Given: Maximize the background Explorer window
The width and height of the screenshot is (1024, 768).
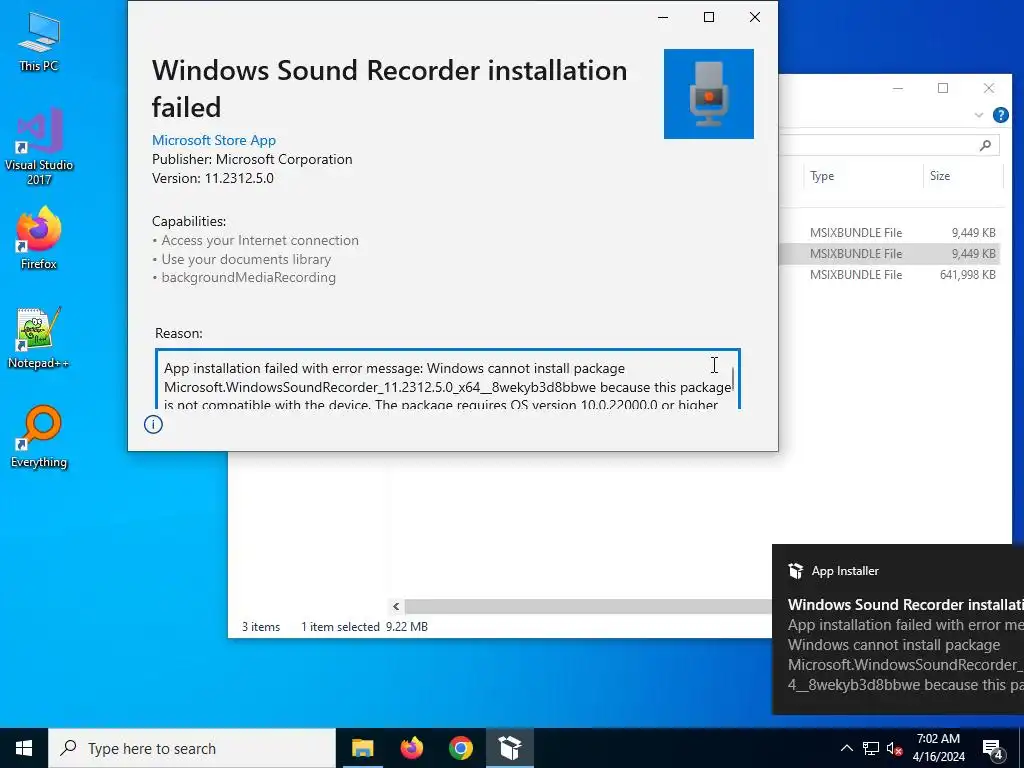Looking at the screenshot, I should 943,88.
